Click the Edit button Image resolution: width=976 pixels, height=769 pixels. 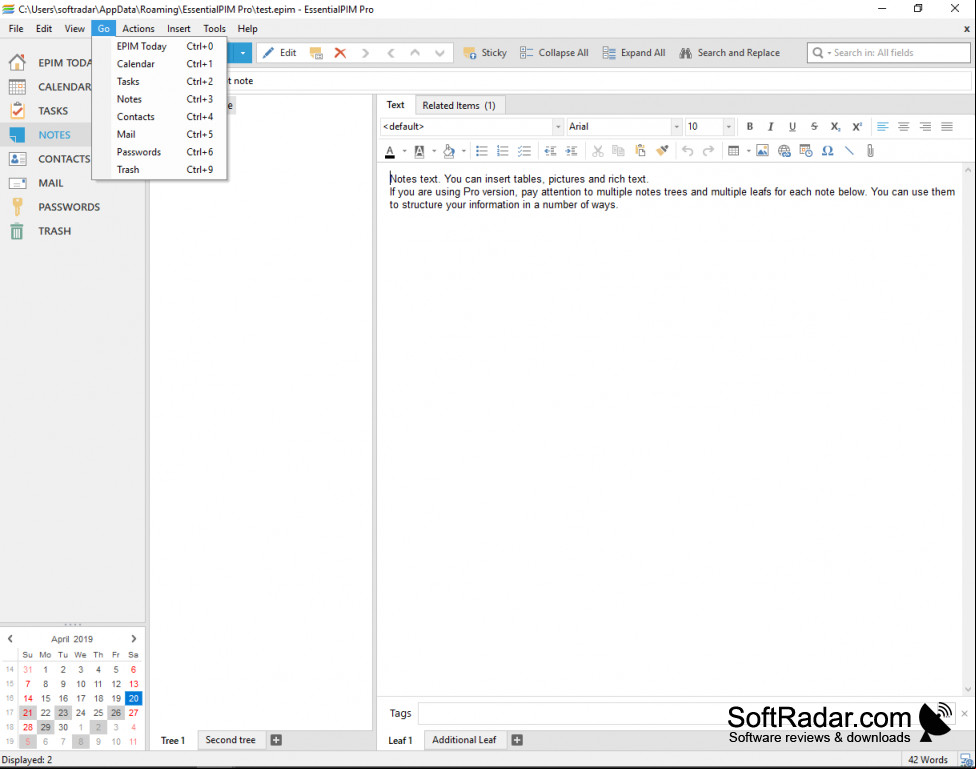279,53
